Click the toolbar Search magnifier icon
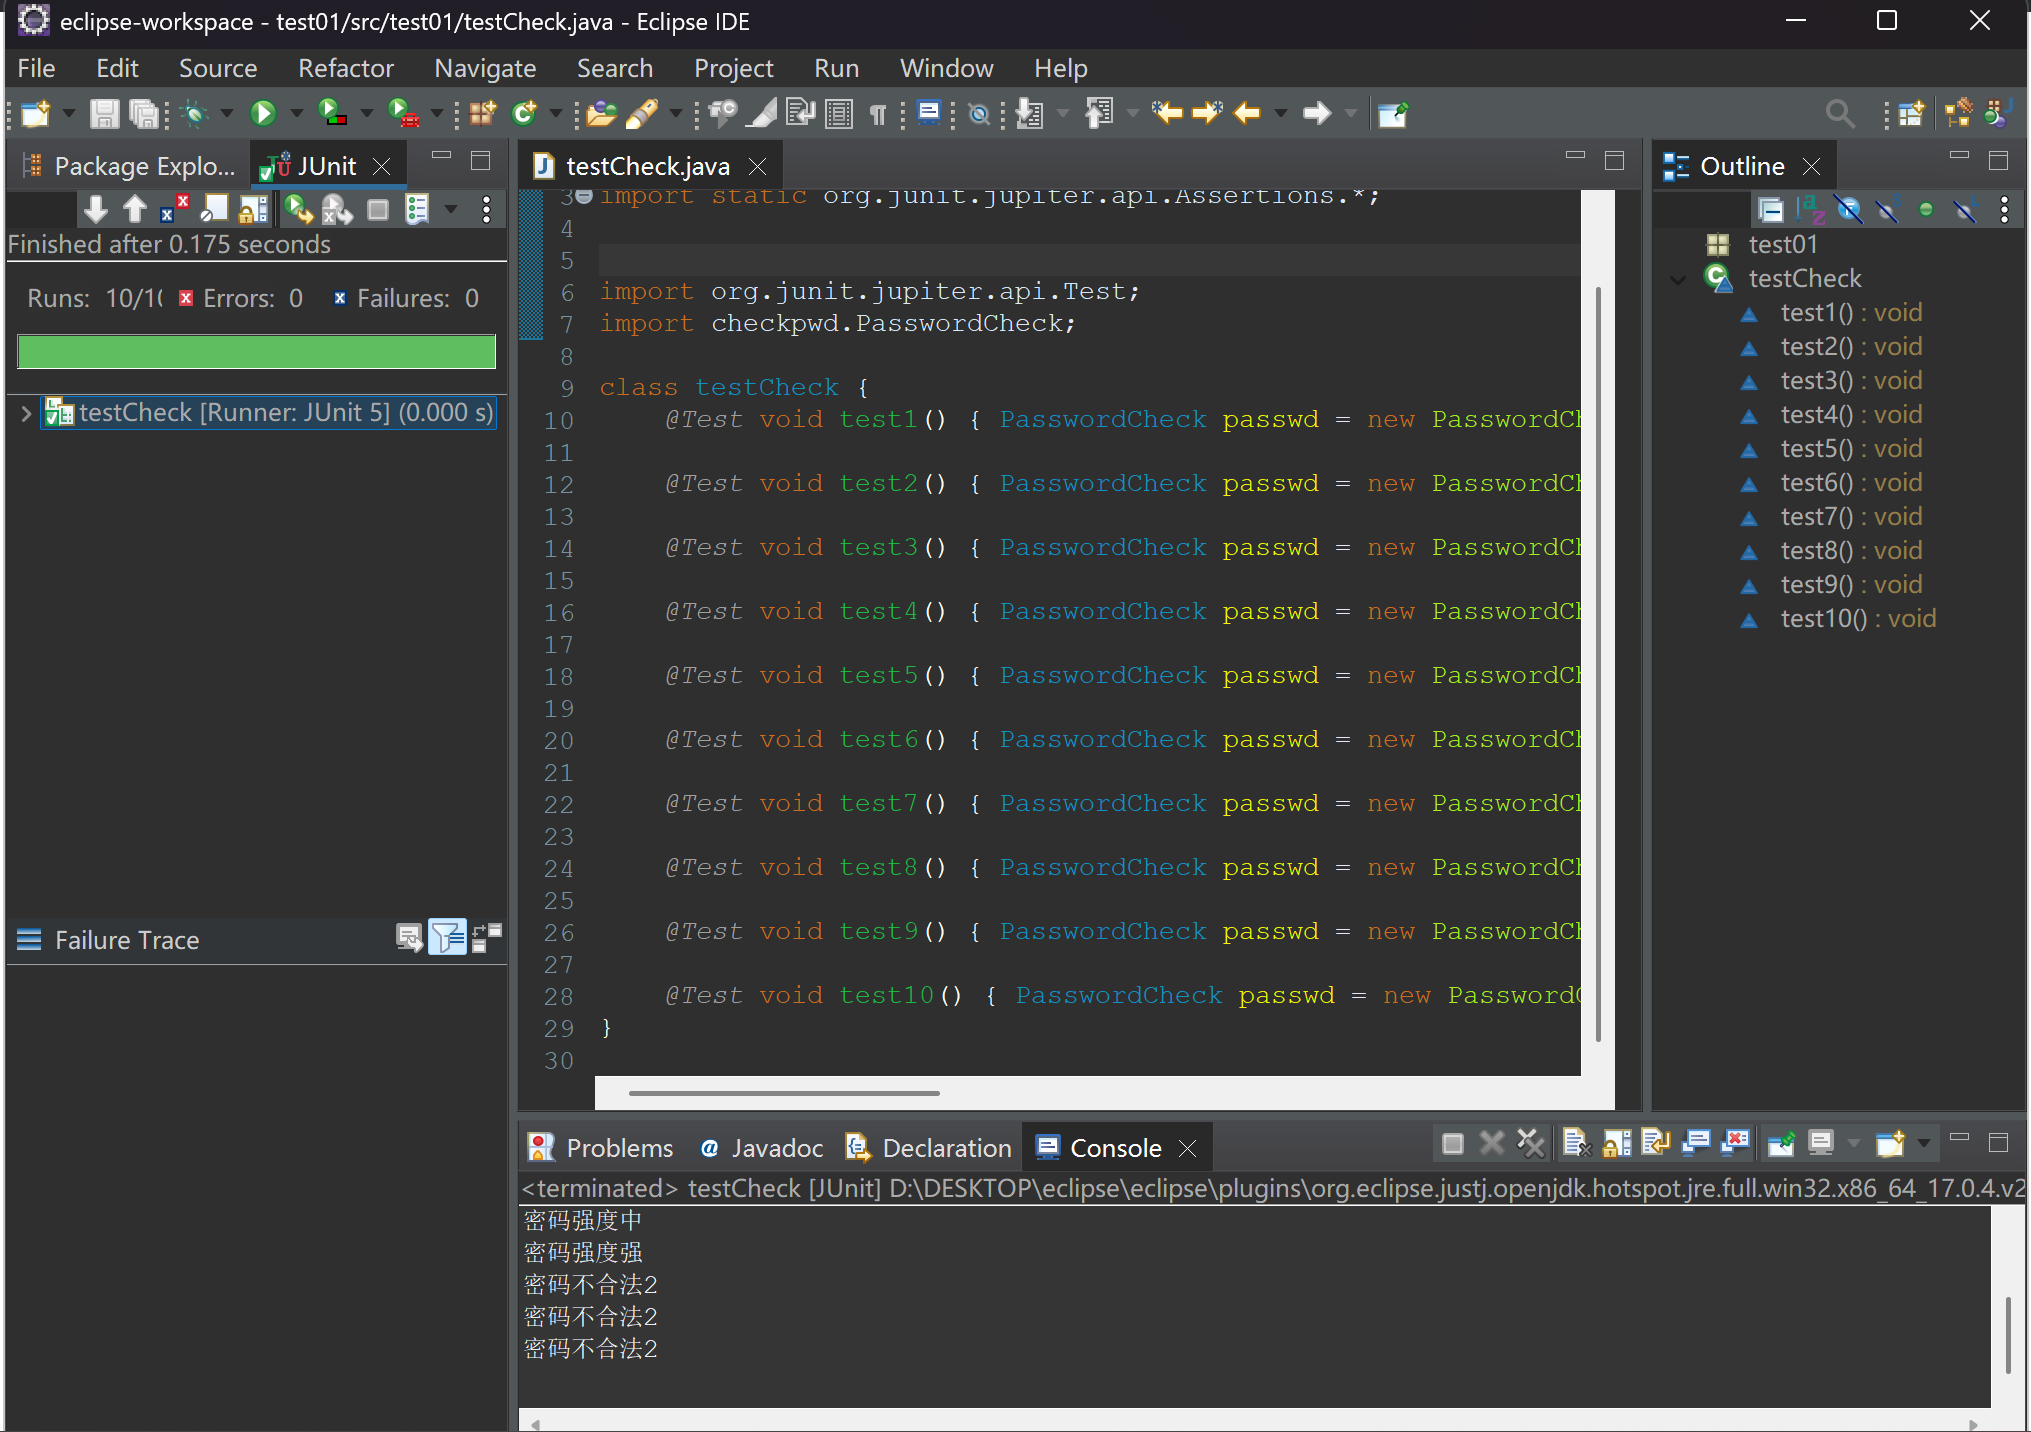Viewport: 2031px width, 1432px height. click(1839, 114)
